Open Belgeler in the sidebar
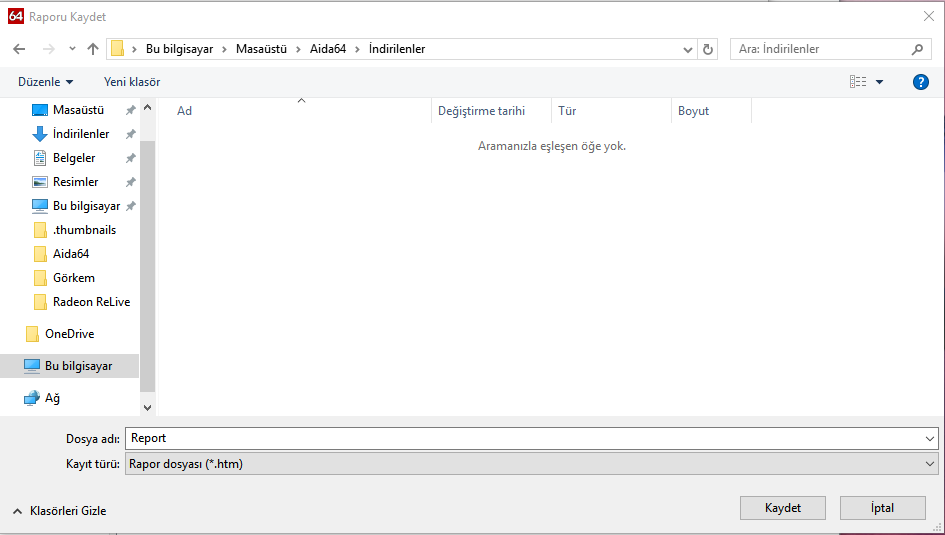The image size is (945, 535). [74, 158]
